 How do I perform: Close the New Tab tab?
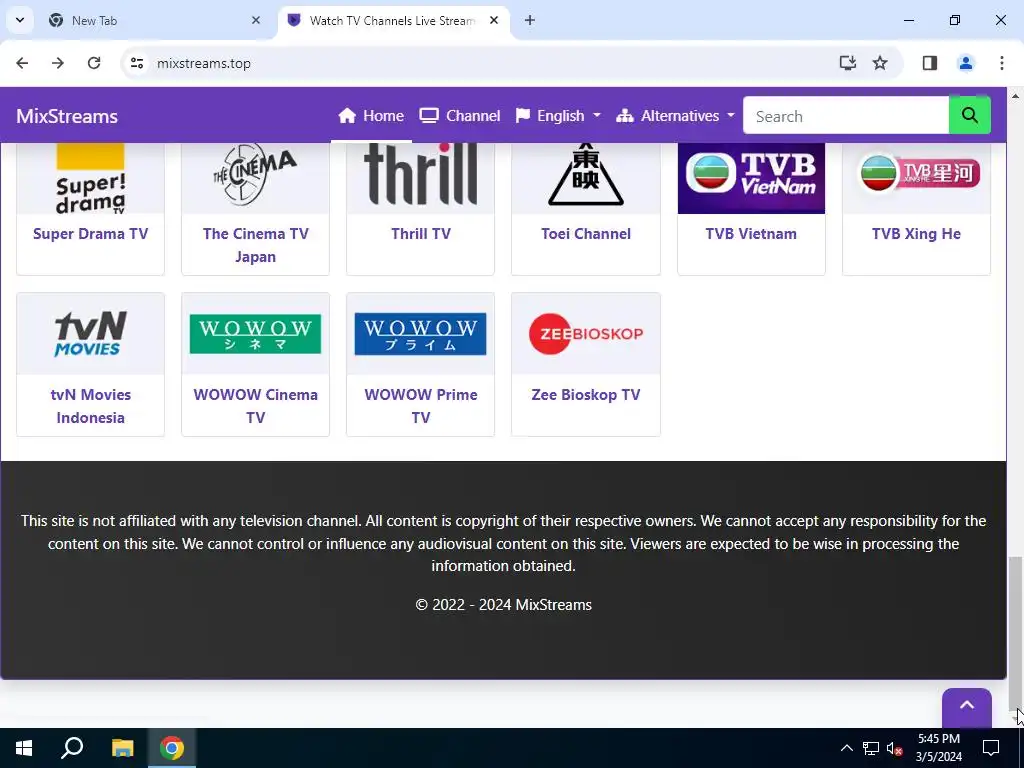coord(255,20)
